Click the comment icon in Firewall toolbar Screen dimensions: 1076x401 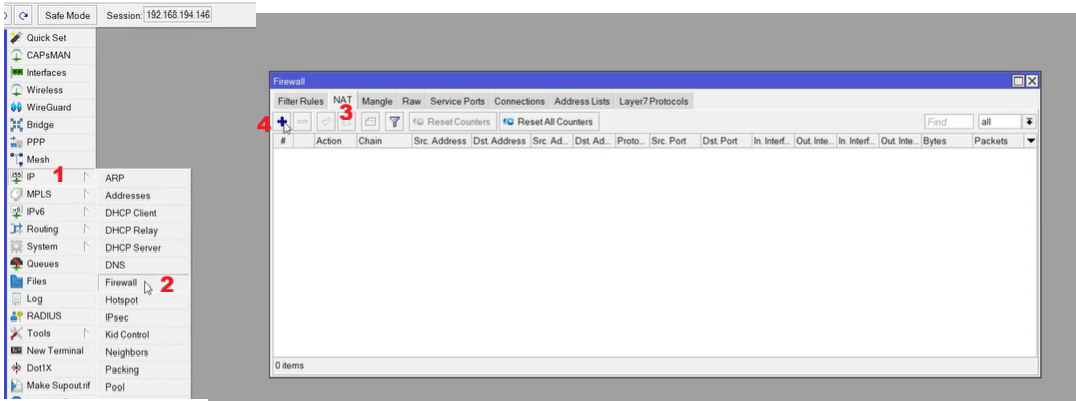369,122
